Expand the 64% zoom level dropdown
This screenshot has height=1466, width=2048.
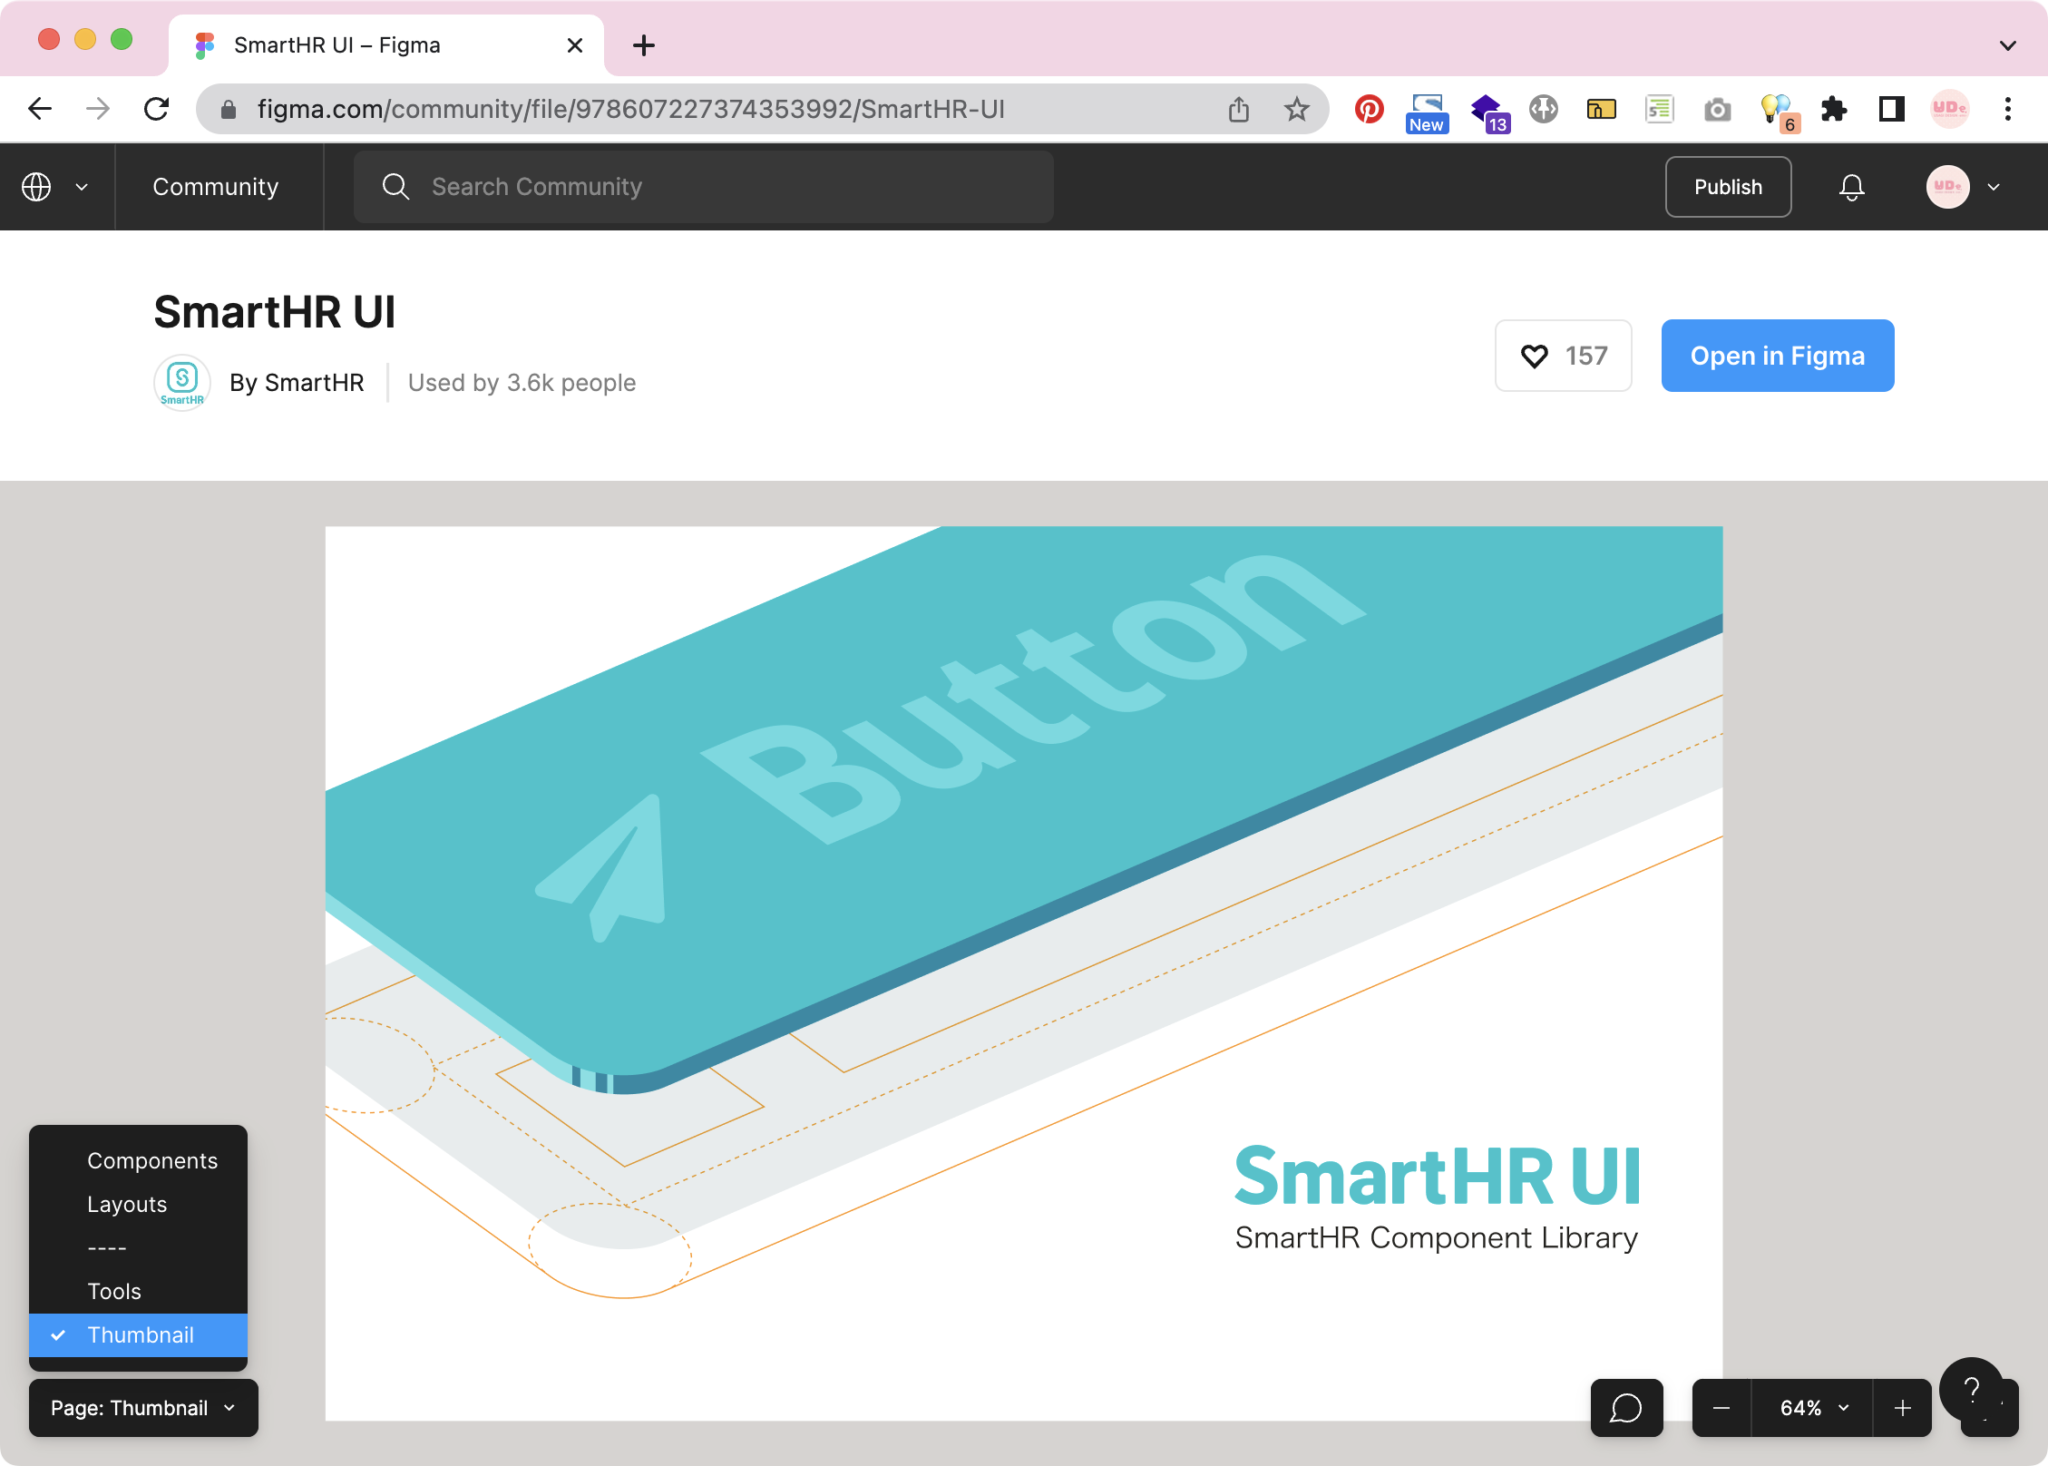pyautogui.click(x=1813, y=1408)
